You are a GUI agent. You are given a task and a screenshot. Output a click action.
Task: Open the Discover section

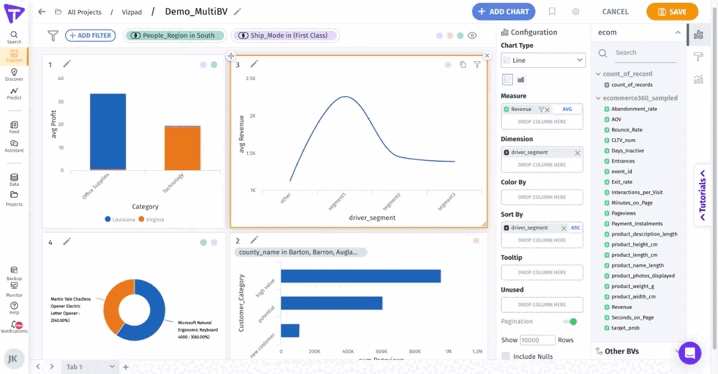pos(14,75)
